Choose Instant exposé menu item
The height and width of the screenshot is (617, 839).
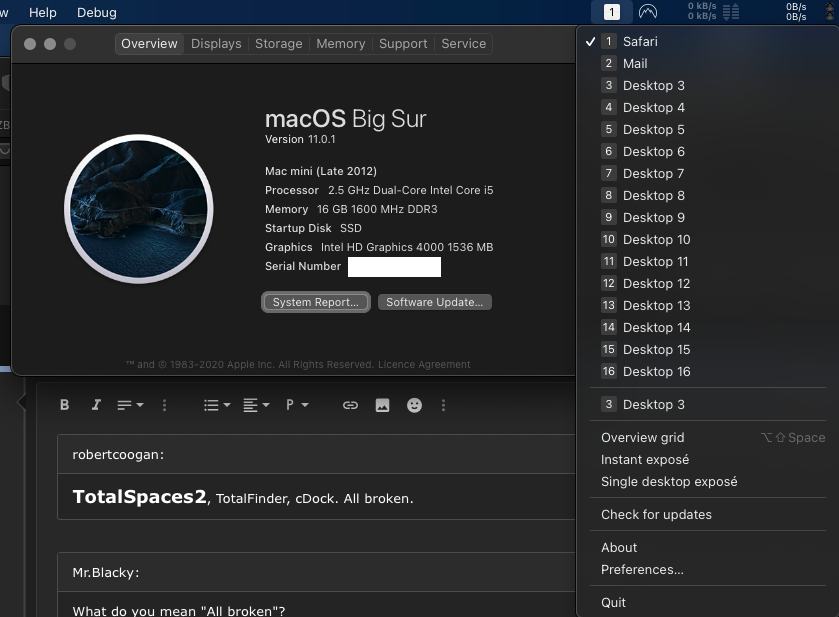click(x=707, y=460)
